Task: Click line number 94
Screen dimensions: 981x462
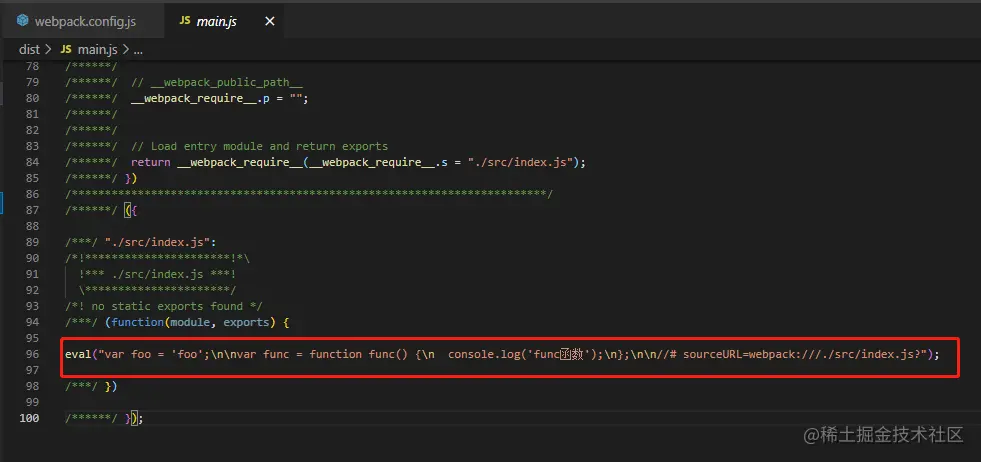Action: pyautogui.click(x=33, y=322)
